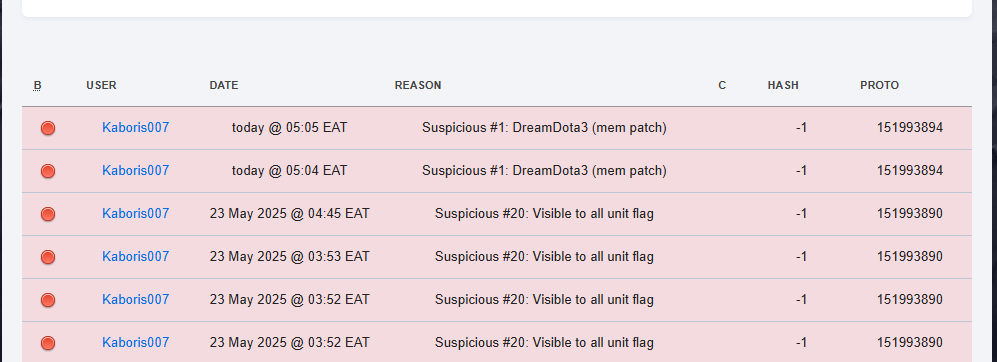The width and height of the screenshot is (997, 362).
Task: Click the PROTO column header
Action: [879, 85]
